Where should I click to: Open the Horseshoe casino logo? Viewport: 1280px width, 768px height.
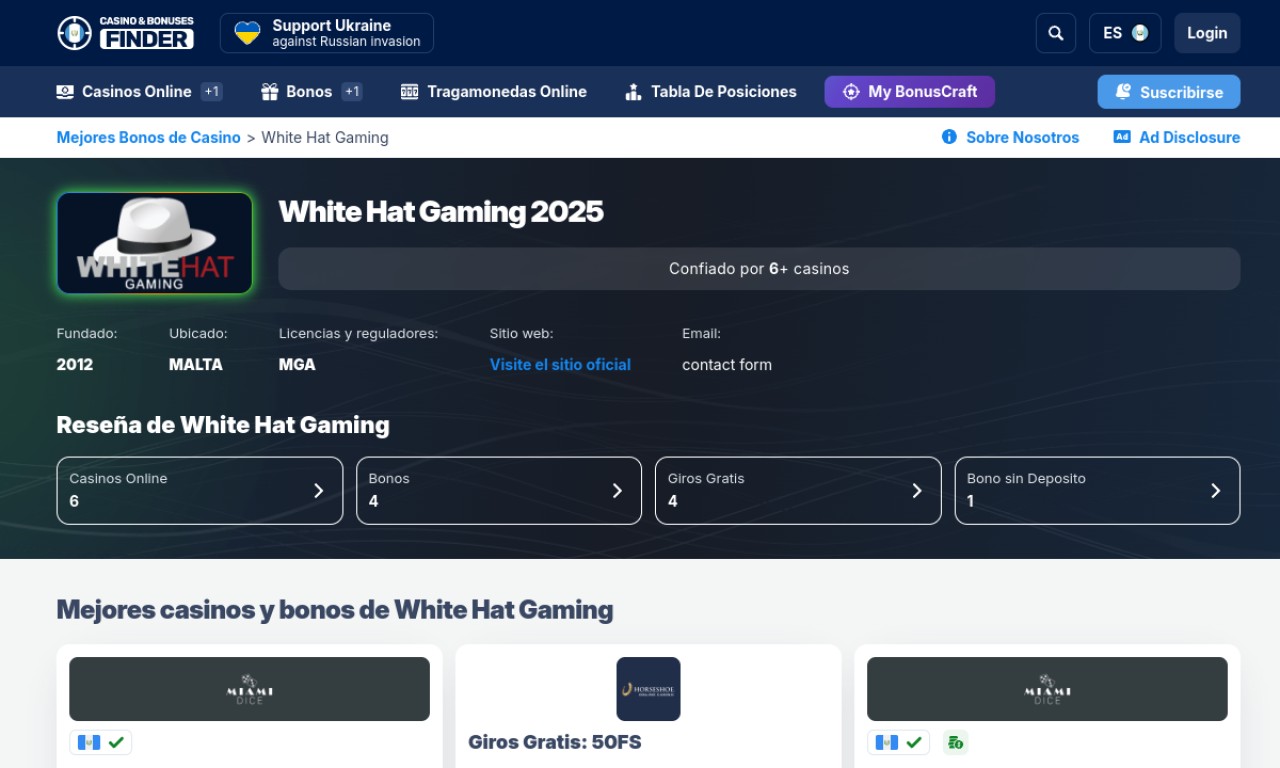coord(648,689)
